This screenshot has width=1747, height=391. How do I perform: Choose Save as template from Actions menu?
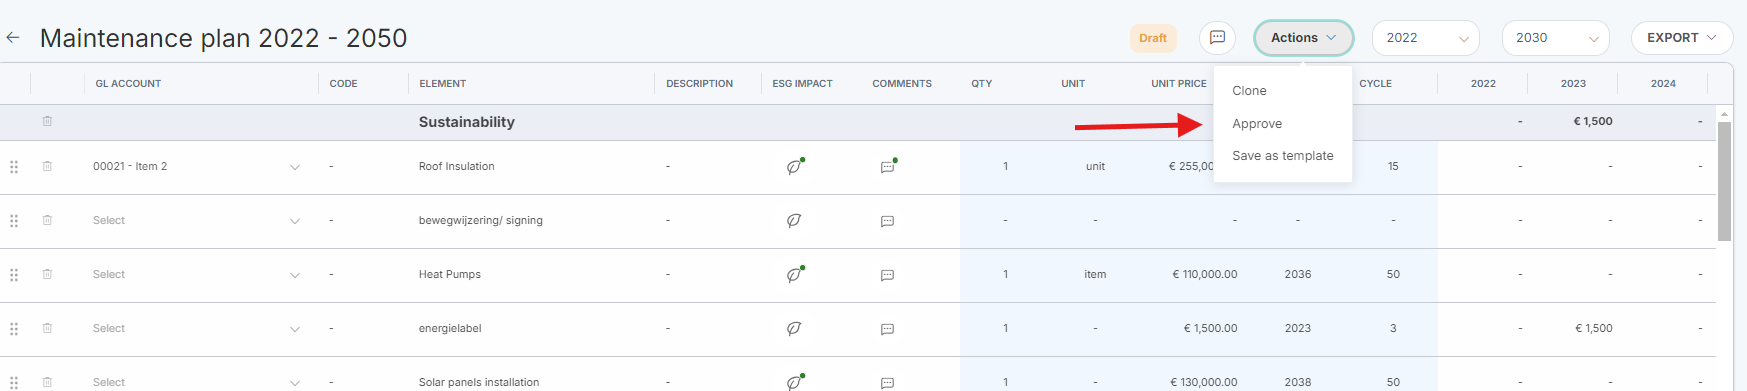[x=1282, y=156]
